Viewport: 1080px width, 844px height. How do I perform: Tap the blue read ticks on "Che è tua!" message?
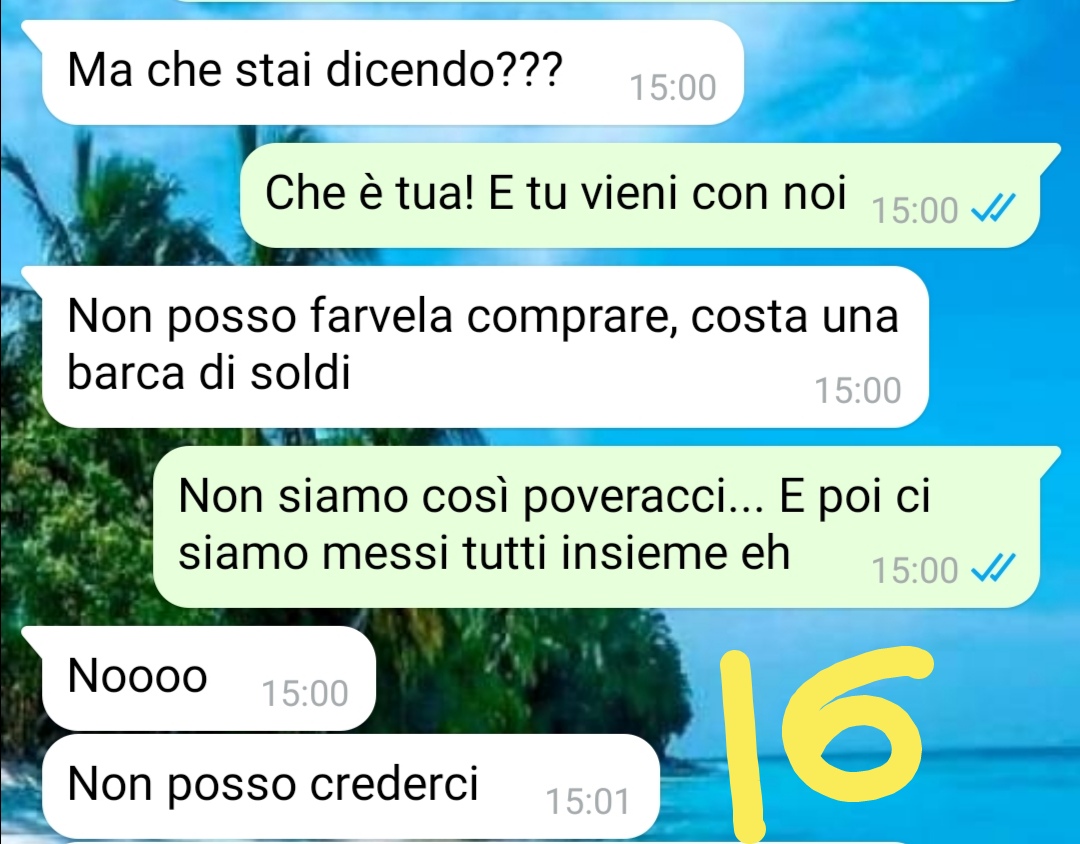pyautogui.click(x=993, y=208)
